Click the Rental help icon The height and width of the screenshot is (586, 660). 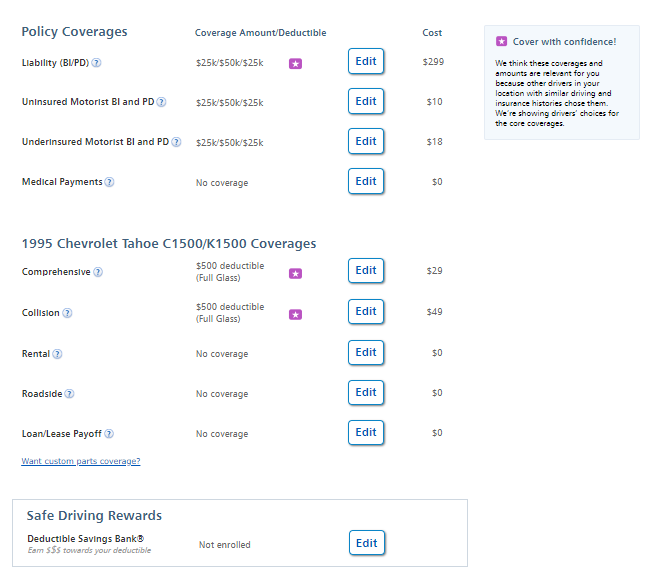click(x=57, y=354)
